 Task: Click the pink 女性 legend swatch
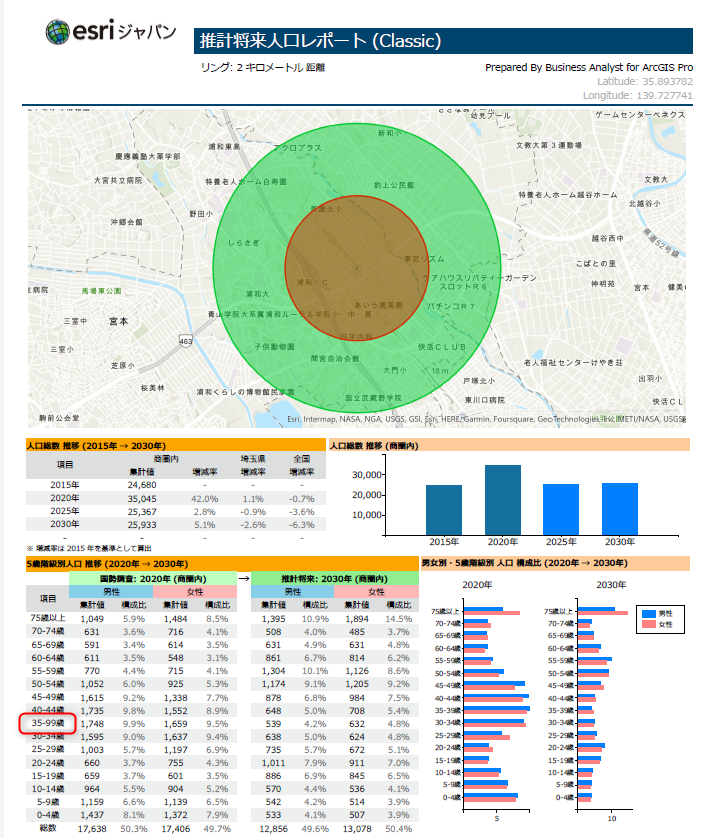[x=649, y=624]
